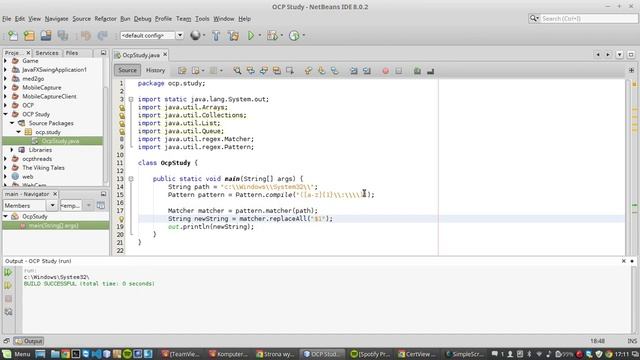Click the Build Project hammer icon
640x360 pixels.
pos(216,36)
